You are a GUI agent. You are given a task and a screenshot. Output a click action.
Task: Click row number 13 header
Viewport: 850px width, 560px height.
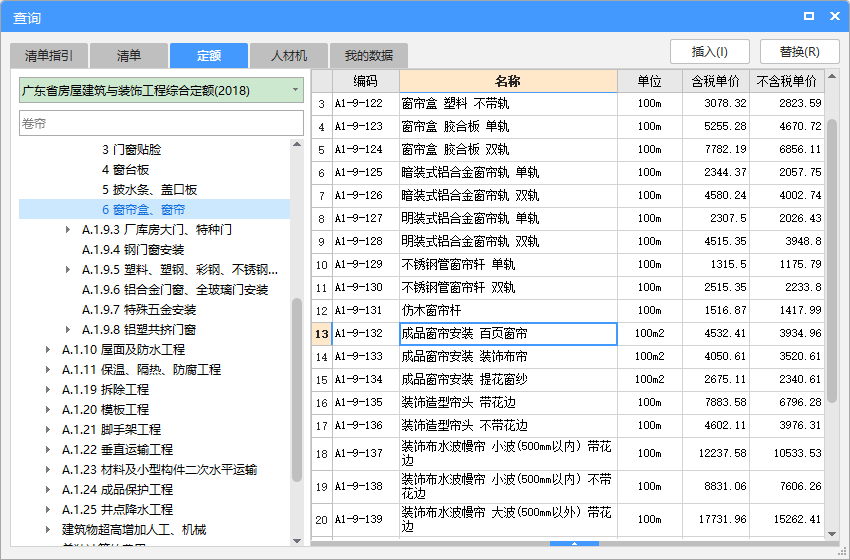tap(322, 334)
